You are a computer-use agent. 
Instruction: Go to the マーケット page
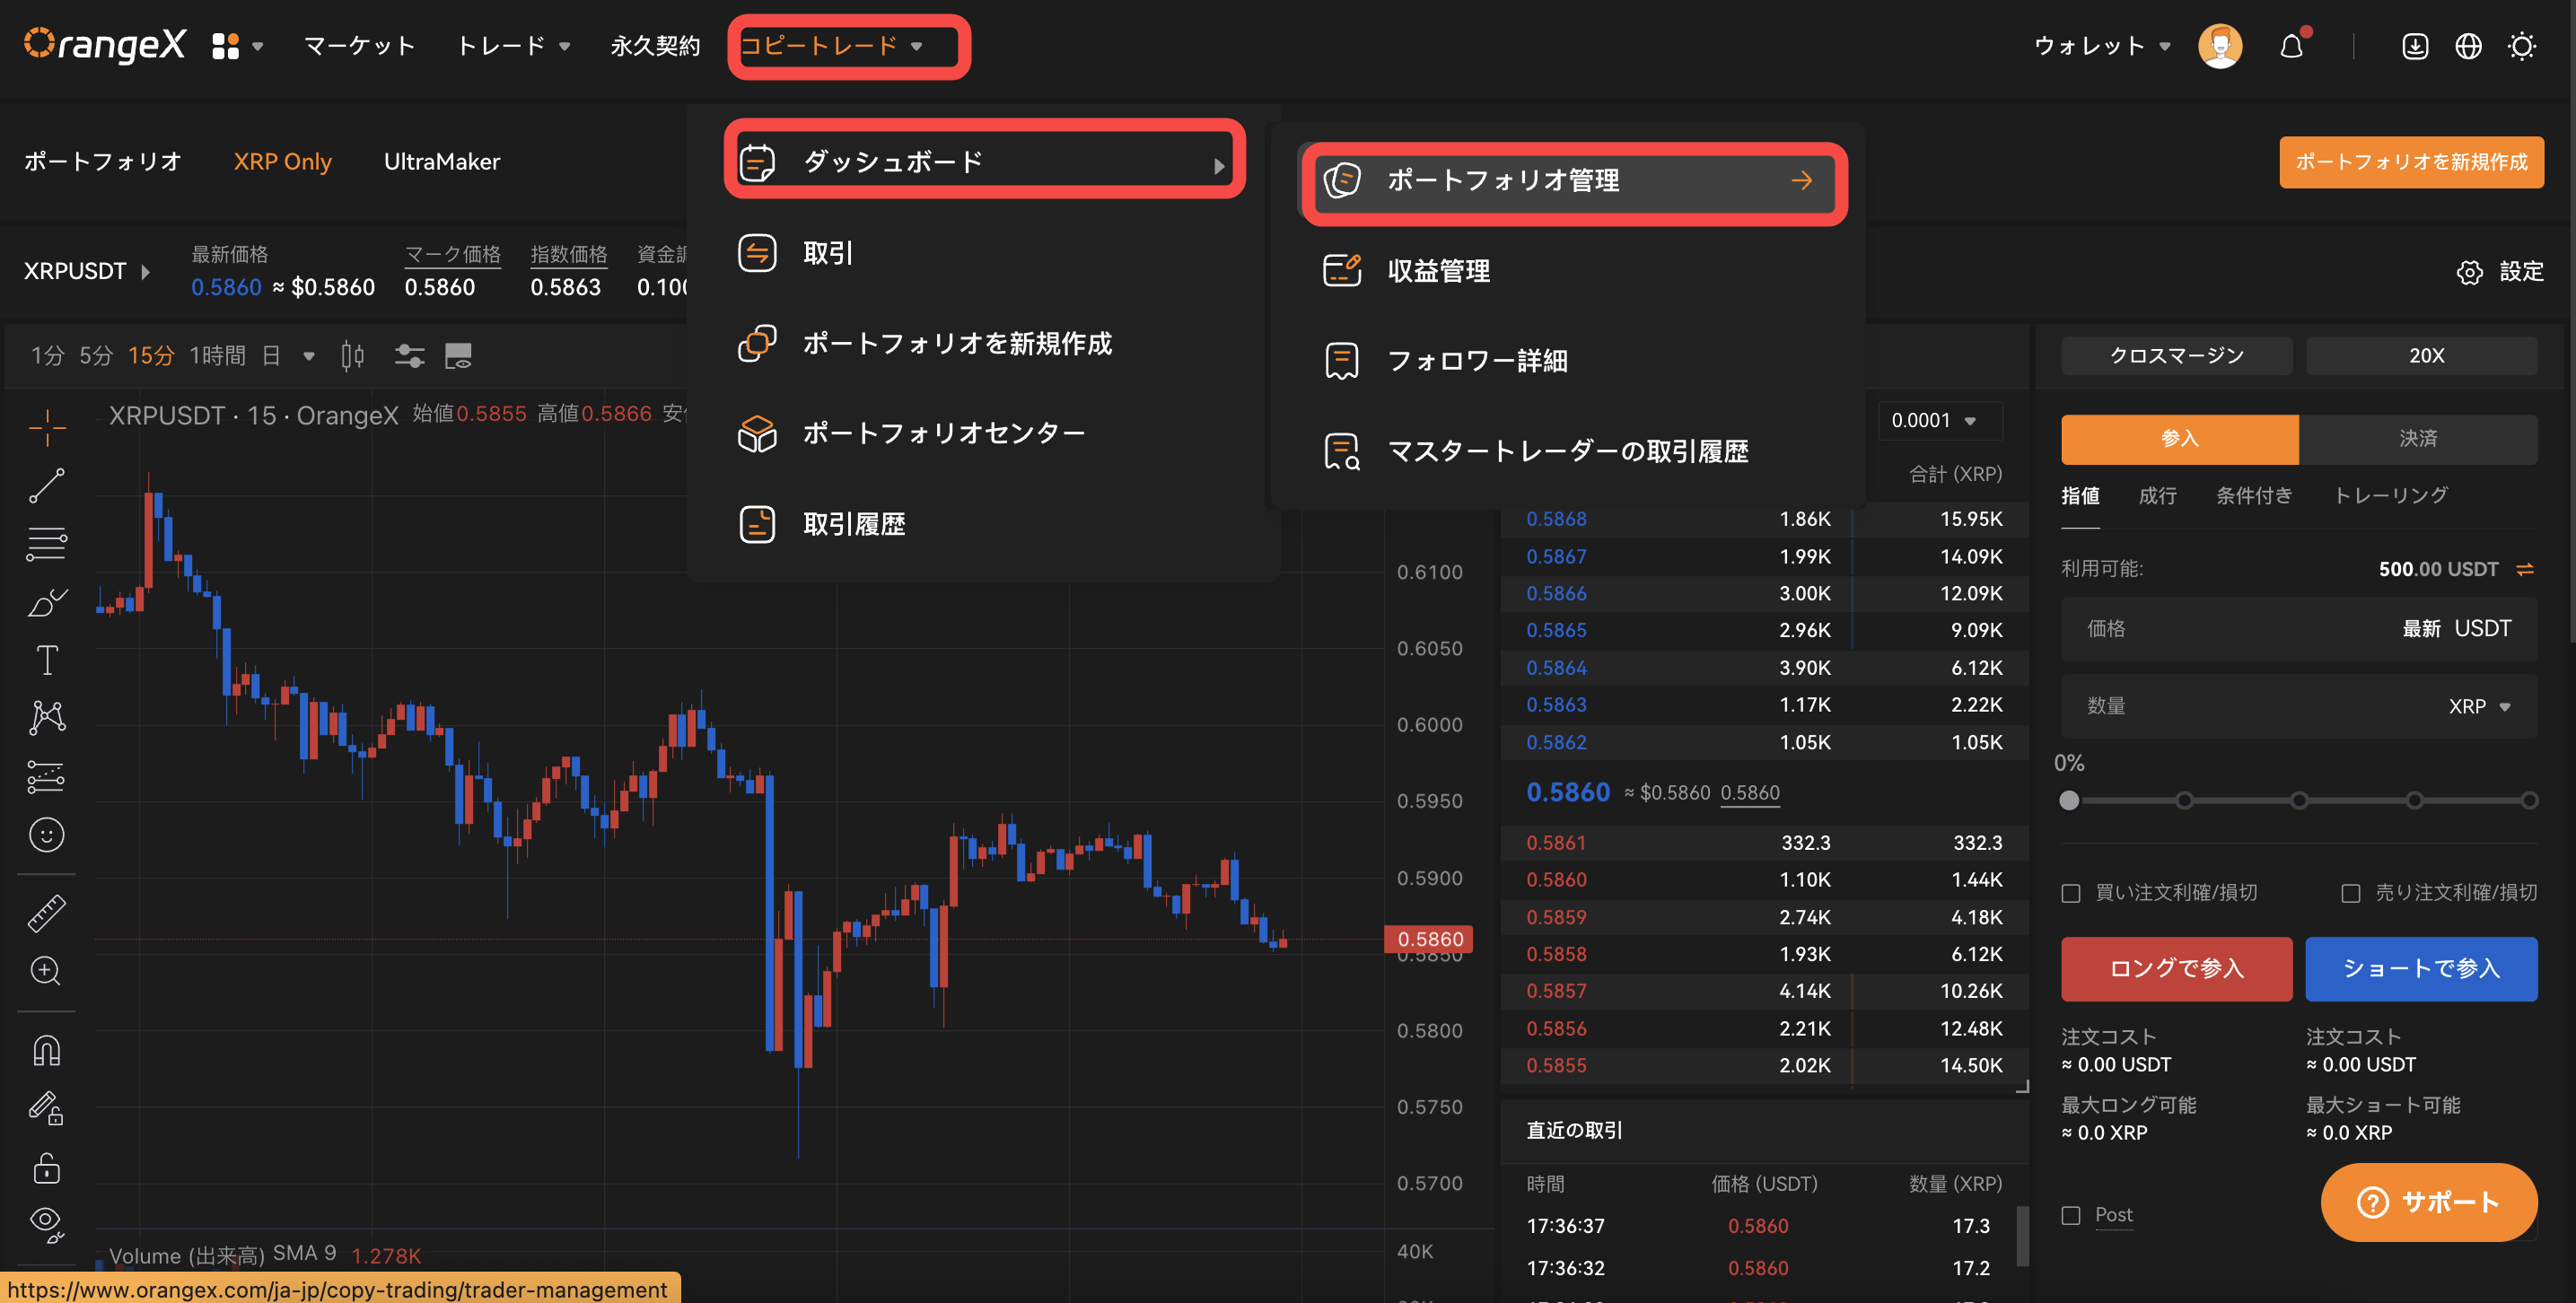click(x=359, y=46)
